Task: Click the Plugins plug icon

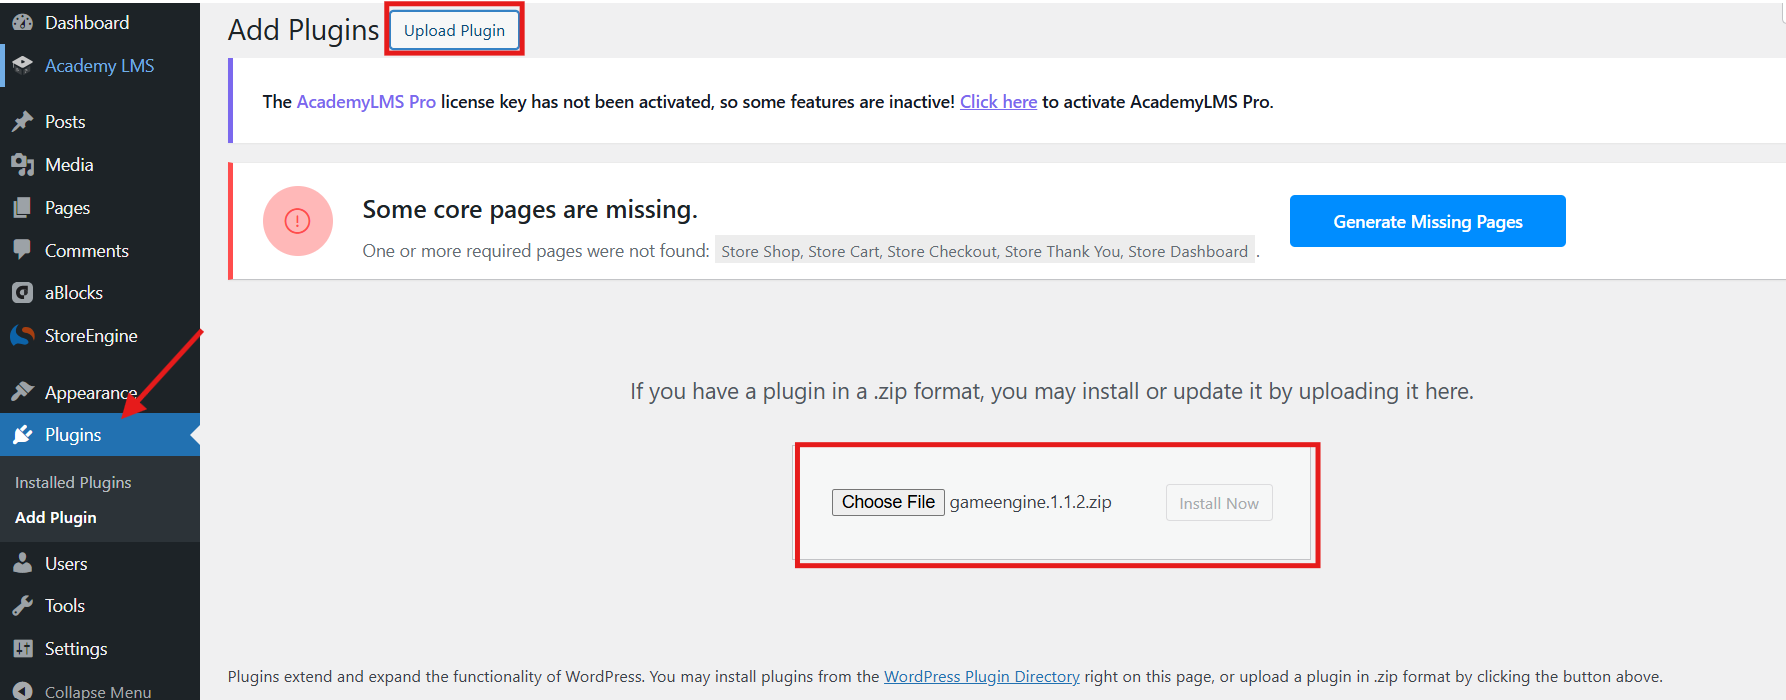Action: point(22,435)
